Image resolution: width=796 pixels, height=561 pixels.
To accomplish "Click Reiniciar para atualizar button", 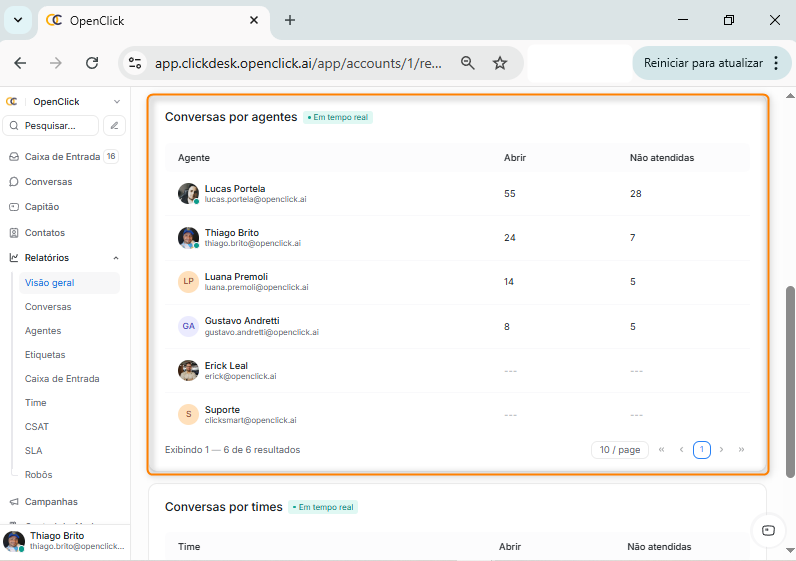I will (703, 63).
